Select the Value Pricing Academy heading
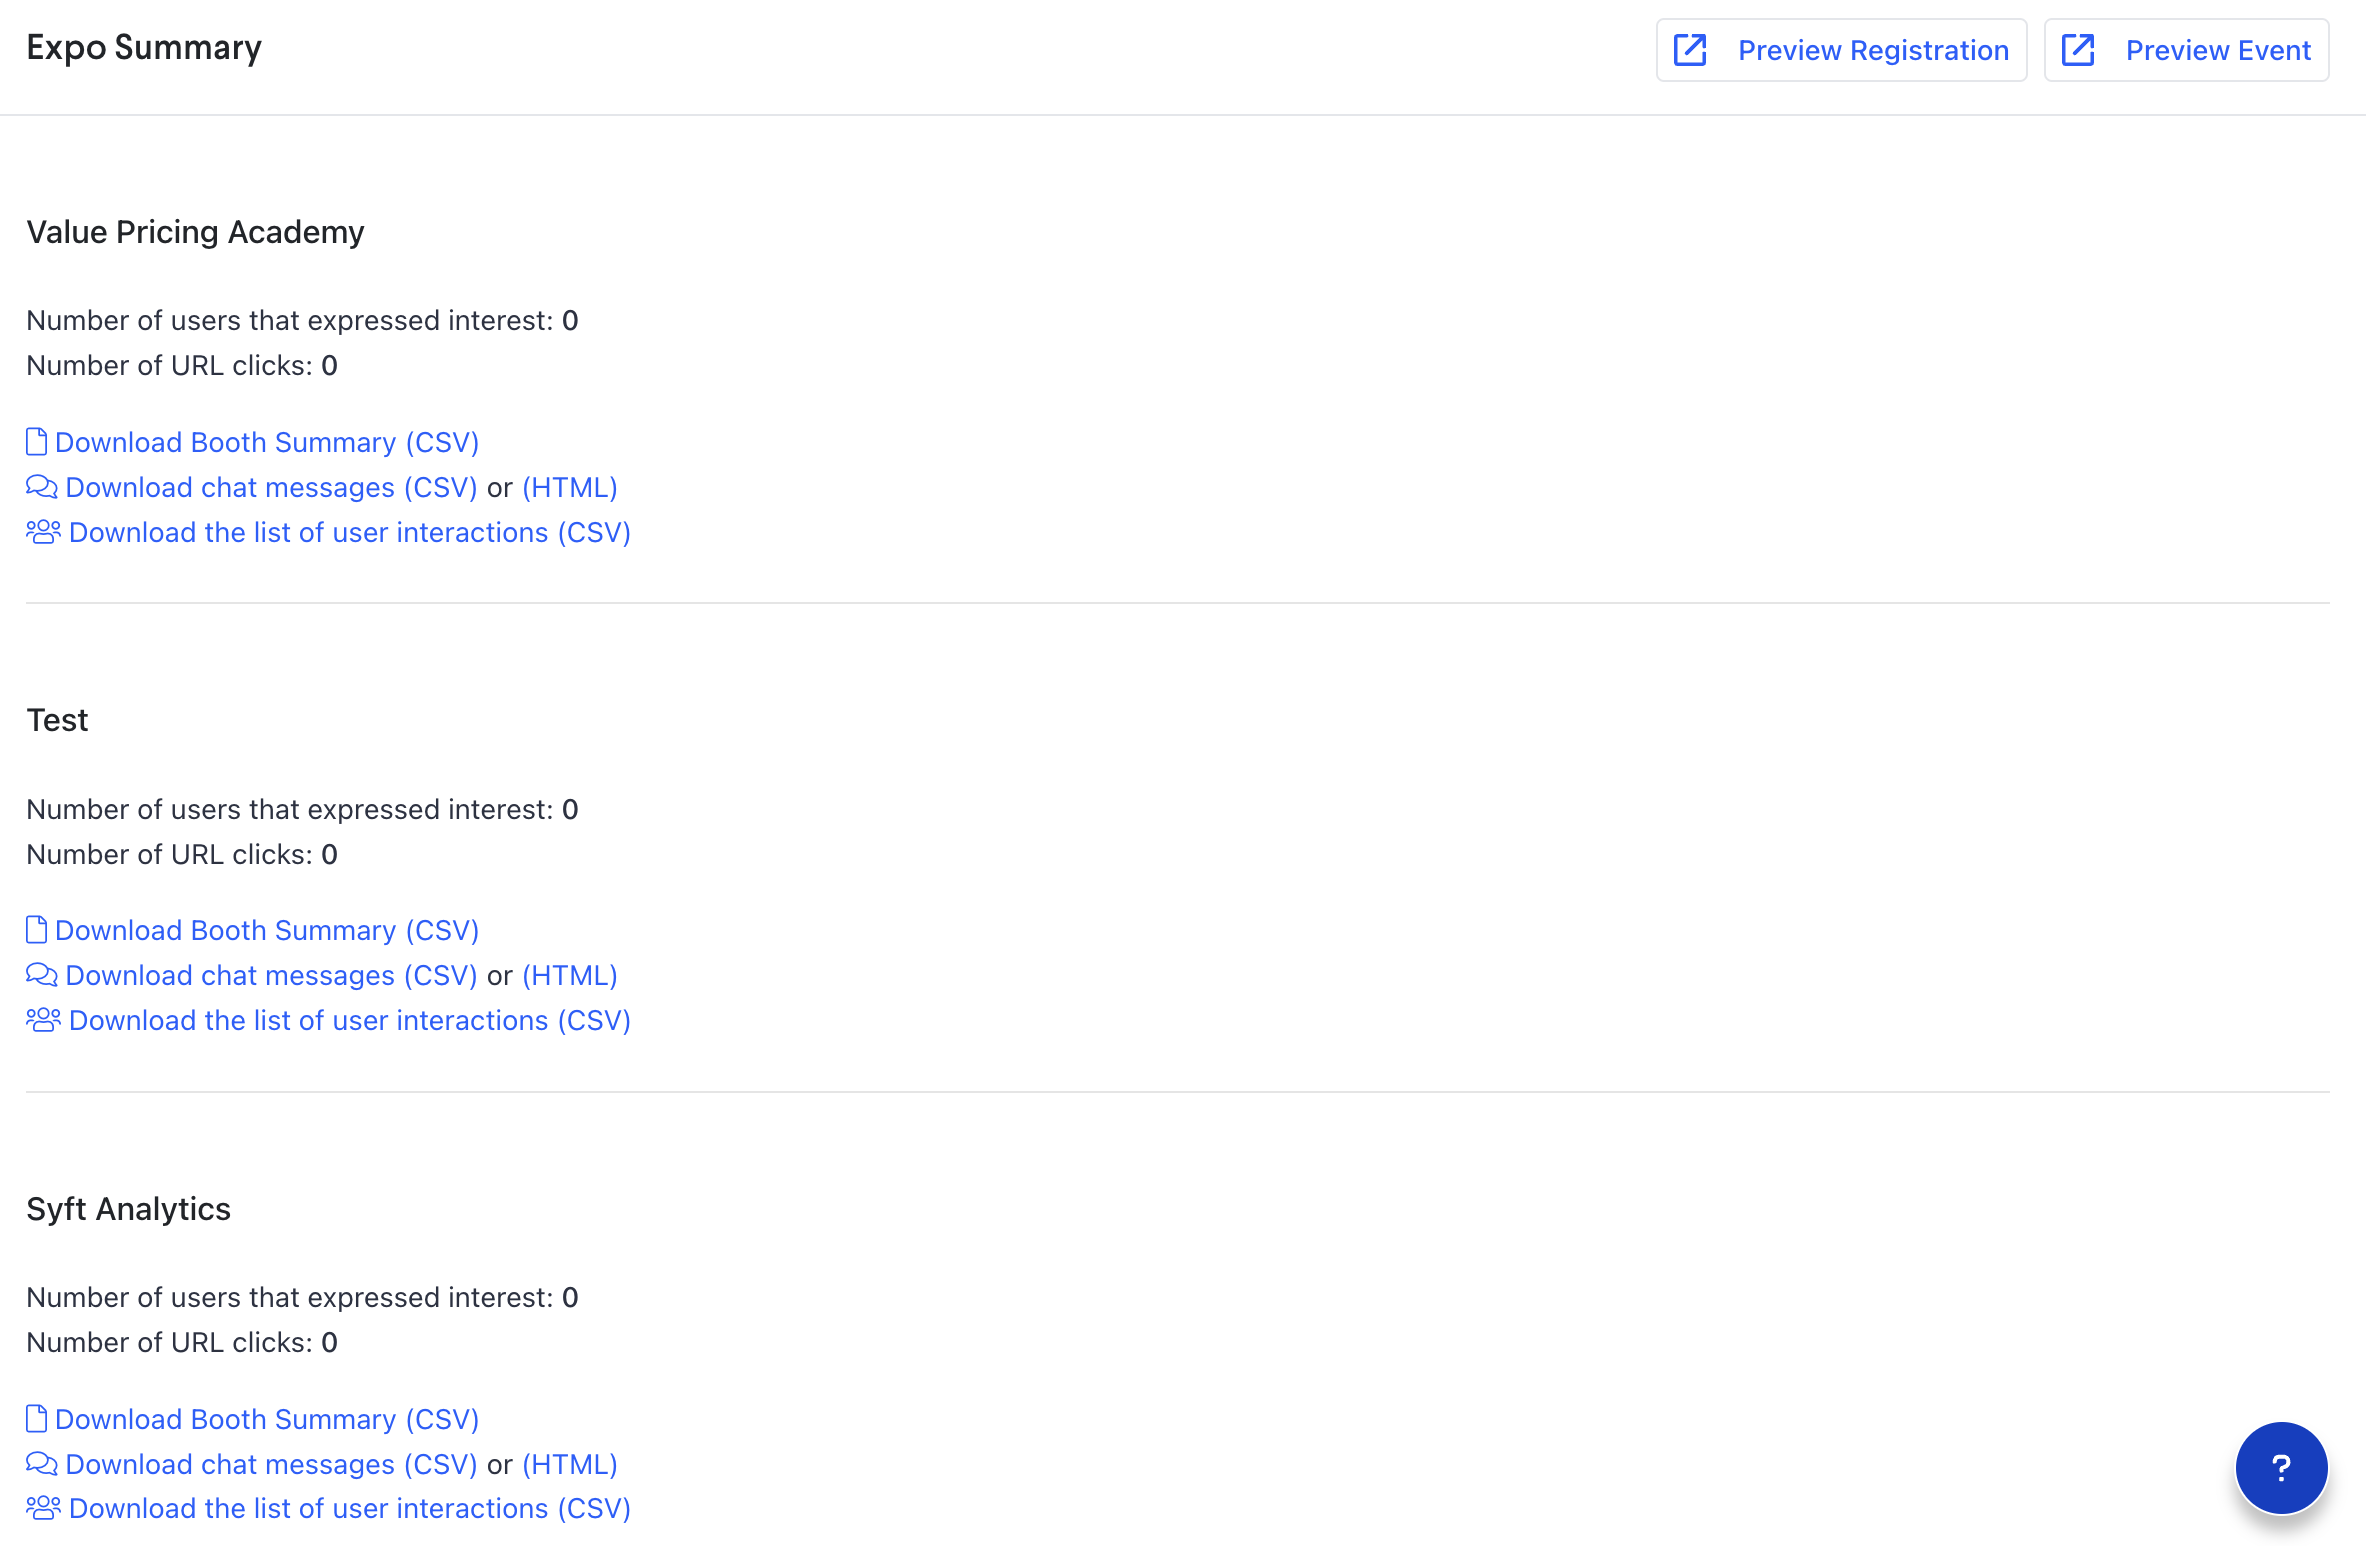 [x=195, y=232]
